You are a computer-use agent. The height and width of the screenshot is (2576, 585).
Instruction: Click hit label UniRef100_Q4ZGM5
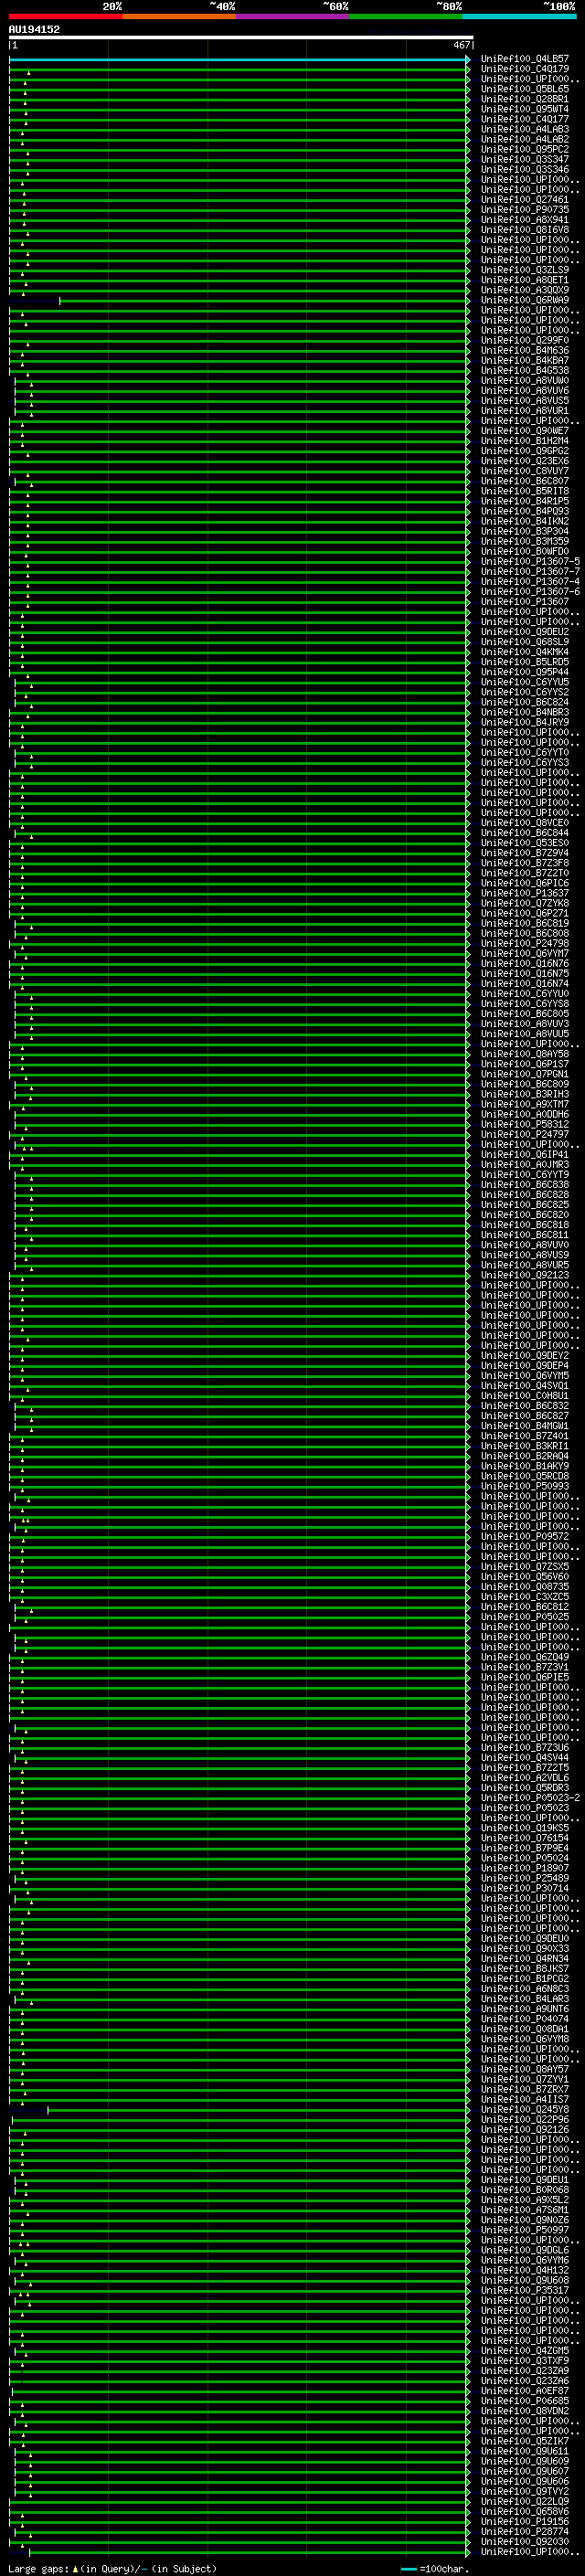[x=524, y=2351]
